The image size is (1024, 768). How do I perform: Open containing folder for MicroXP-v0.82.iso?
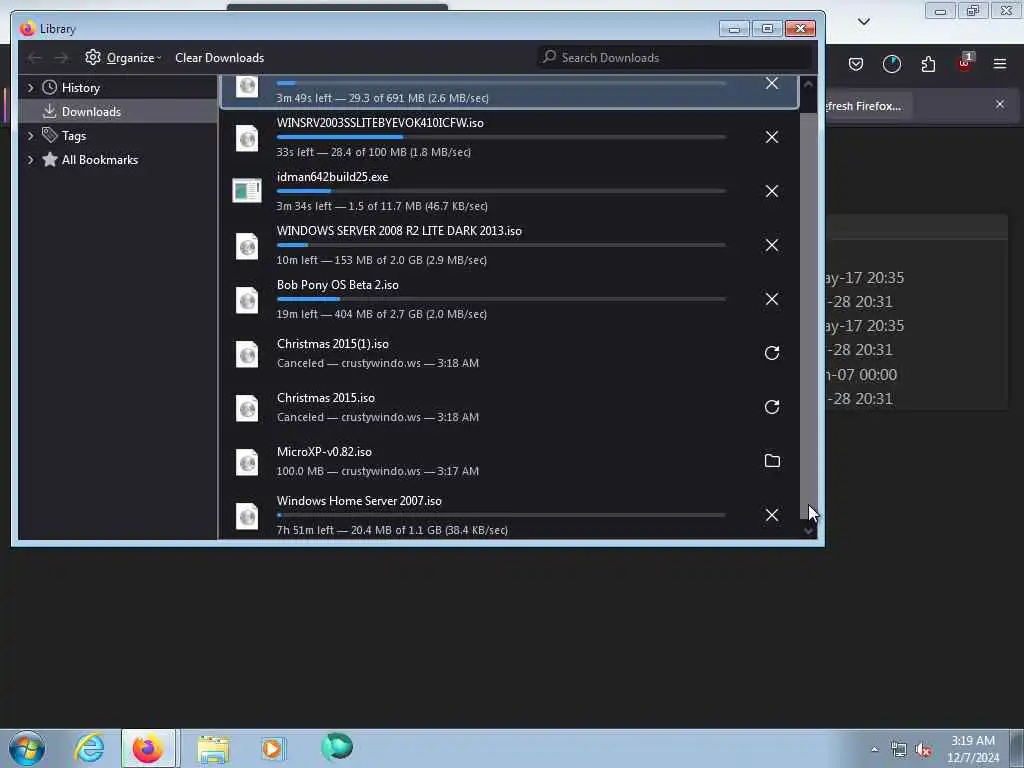772,461
